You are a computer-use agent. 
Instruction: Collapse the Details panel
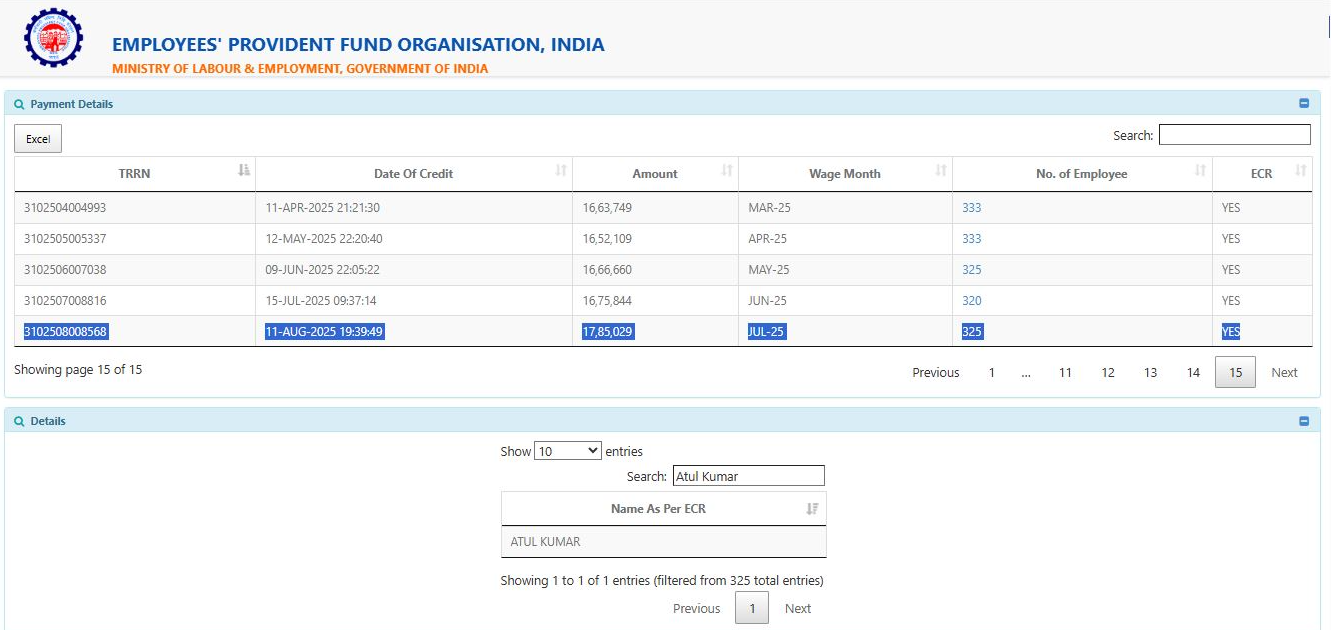point(1304,421)
